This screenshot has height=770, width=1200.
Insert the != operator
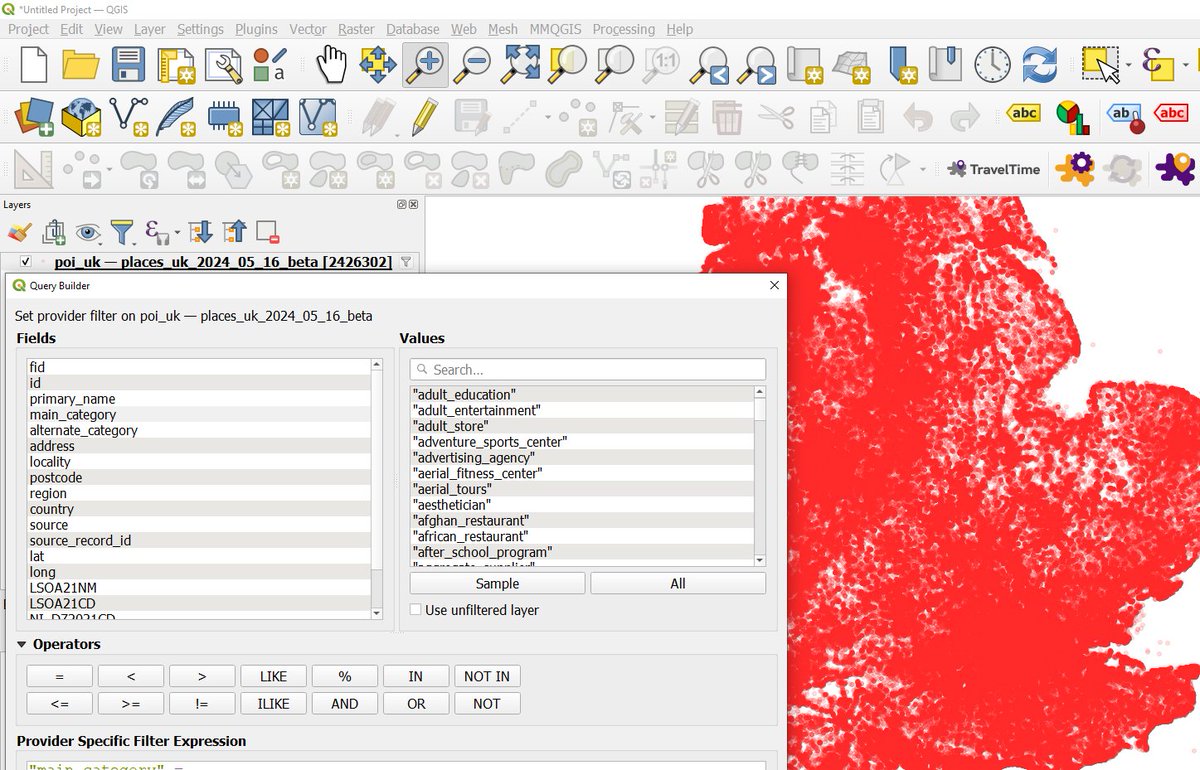point(202,703)
